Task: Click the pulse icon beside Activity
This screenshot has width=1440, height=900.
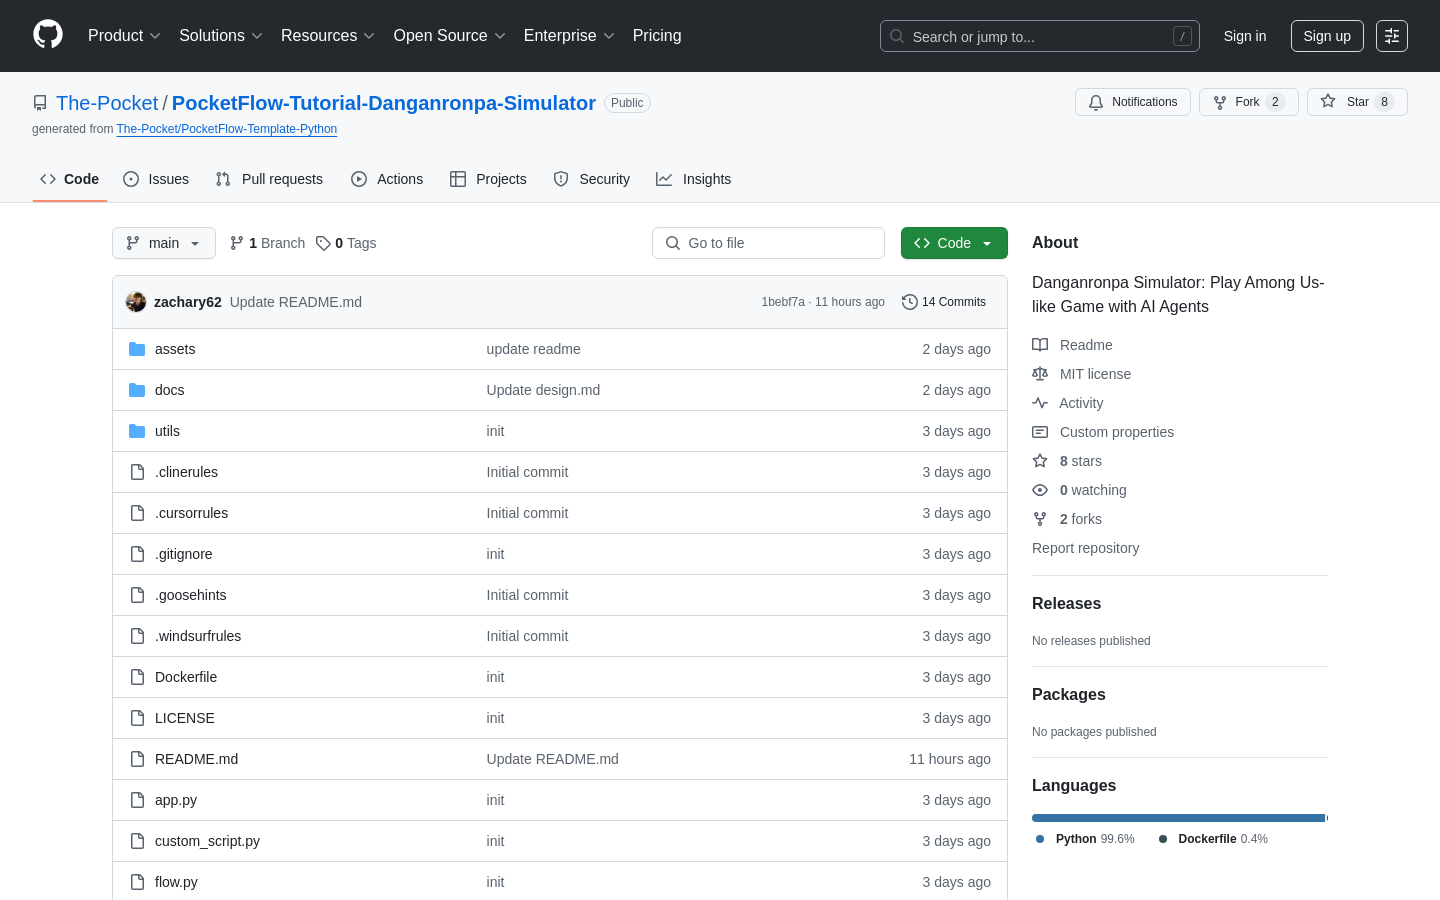Action: (x=1040, y=403)
